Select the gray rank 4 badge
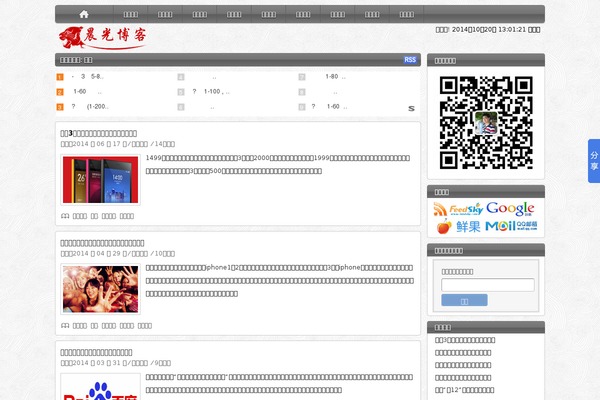 pos(181,77)
